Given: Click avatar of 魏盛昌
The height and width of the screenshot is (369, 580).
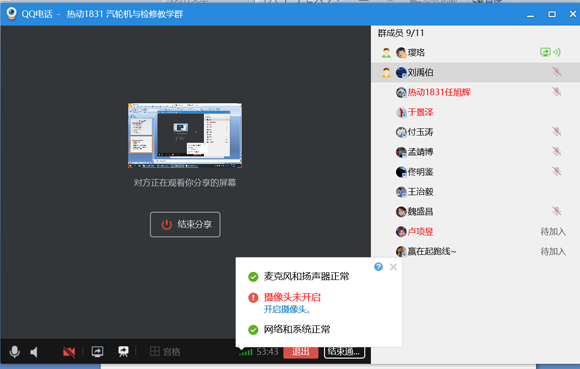Looking at the screenshot, I should coord(401,212).
